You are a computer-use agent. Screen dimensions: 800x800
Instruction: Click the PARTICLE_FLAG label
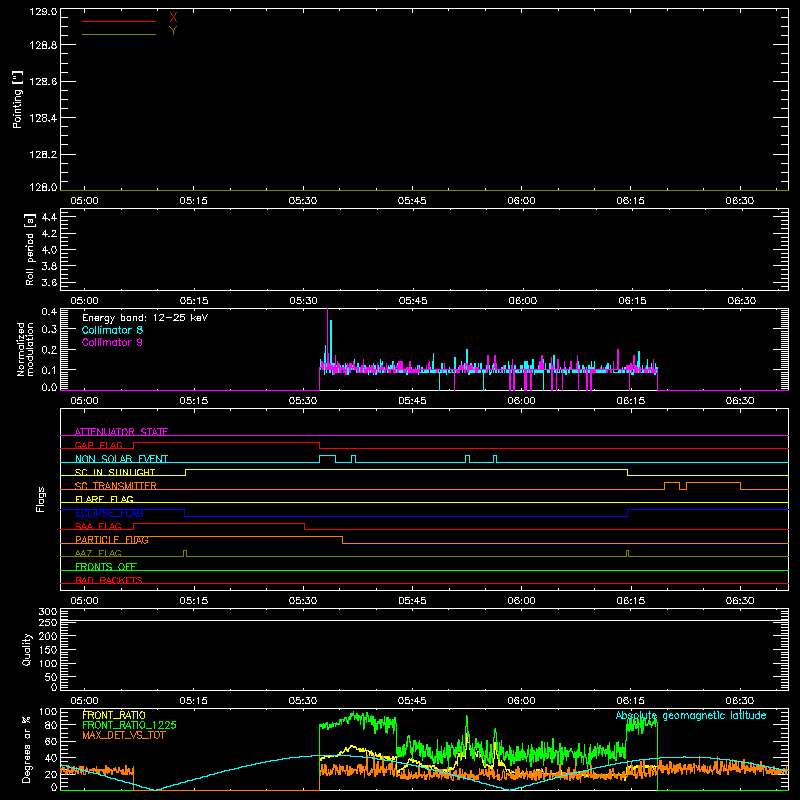click(112, 540)
